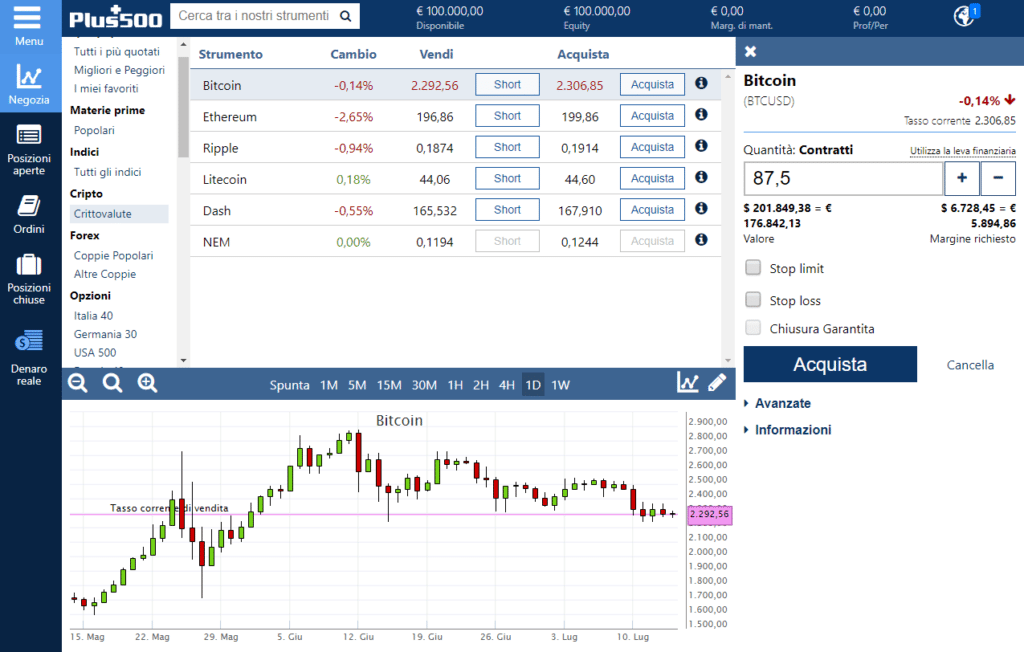Open the hamburger Menu icon
The height and width of the screenshot is (652, 1024).
pos(27,18)
